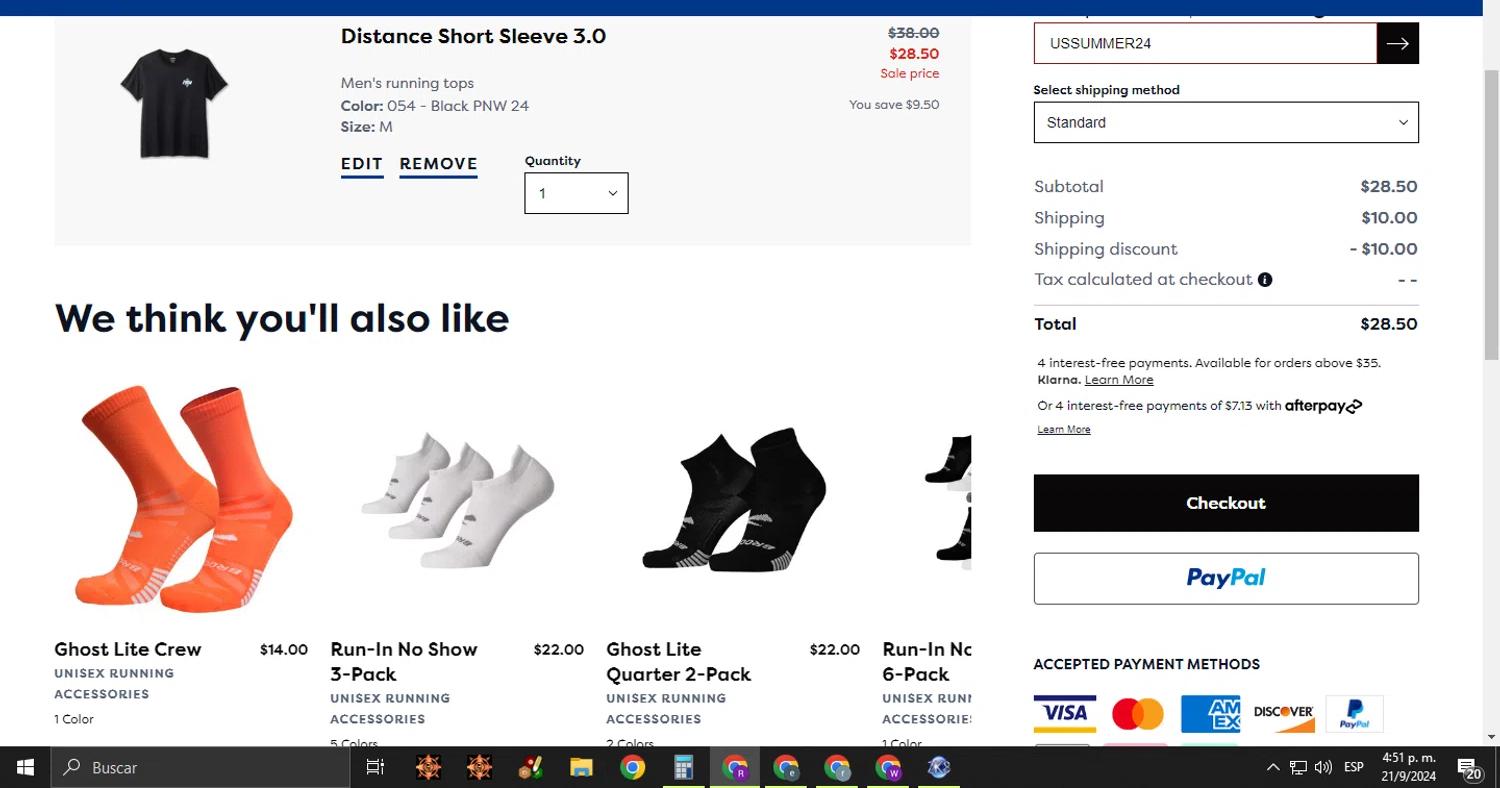Click the 'You save $9.50' text
Viewport: 1500px width, 788px height.
click(x=894, y=104)
